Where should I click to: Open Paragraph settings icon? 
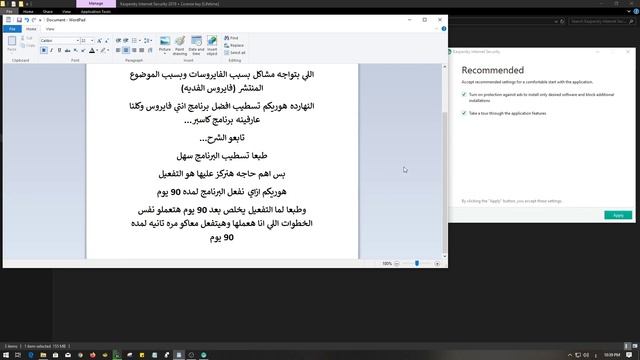pos(150,50)
